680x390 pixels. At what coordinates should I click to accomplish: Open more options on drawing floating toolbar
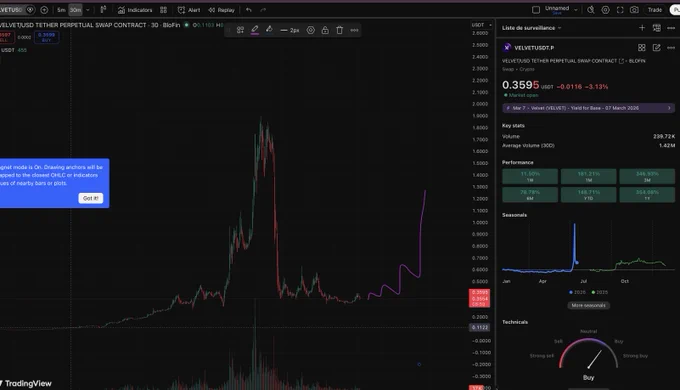click(x=354, y=30)
